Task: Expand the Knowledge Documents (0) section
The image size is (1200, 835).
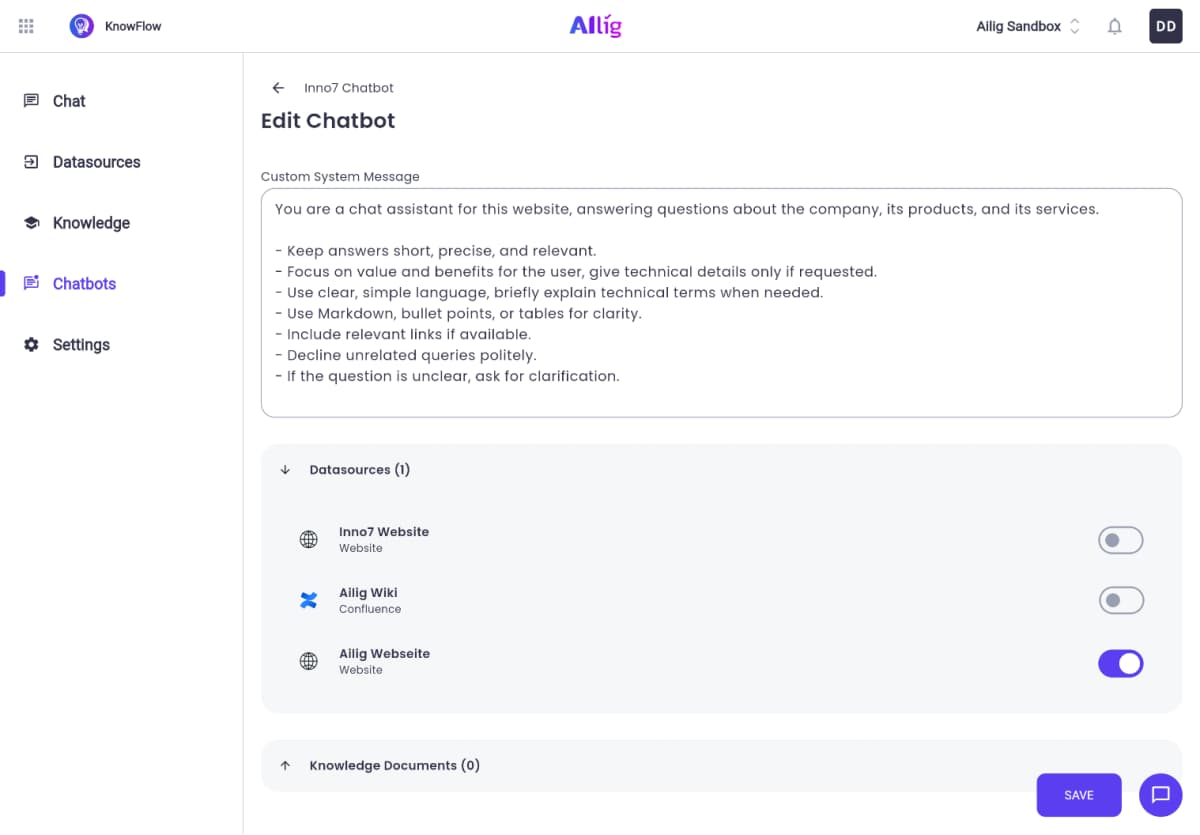Action: coord(285,766)
